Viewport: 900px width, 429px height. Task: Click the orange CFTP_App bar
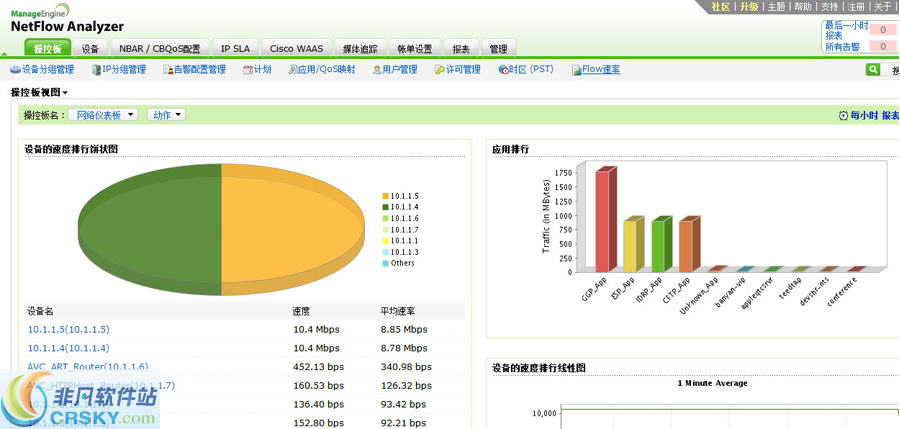[x=690, y=244]
